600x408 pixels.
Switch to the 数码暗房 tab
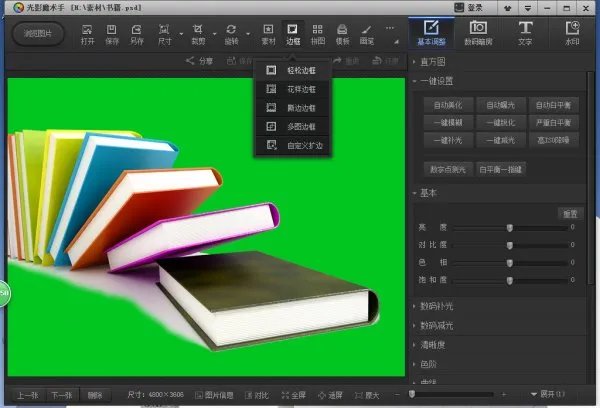point(479,31)
